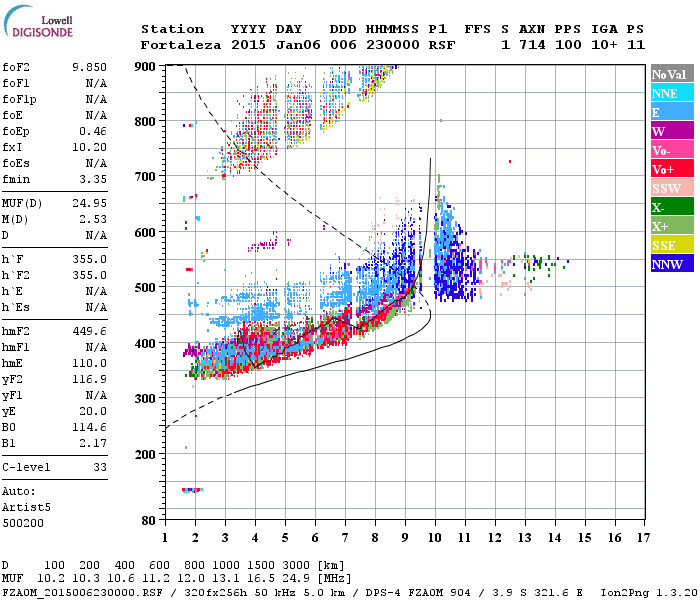This screenshot has width=700, height=600.
Task: Click the foEp value 0.46
Action: 93,131
